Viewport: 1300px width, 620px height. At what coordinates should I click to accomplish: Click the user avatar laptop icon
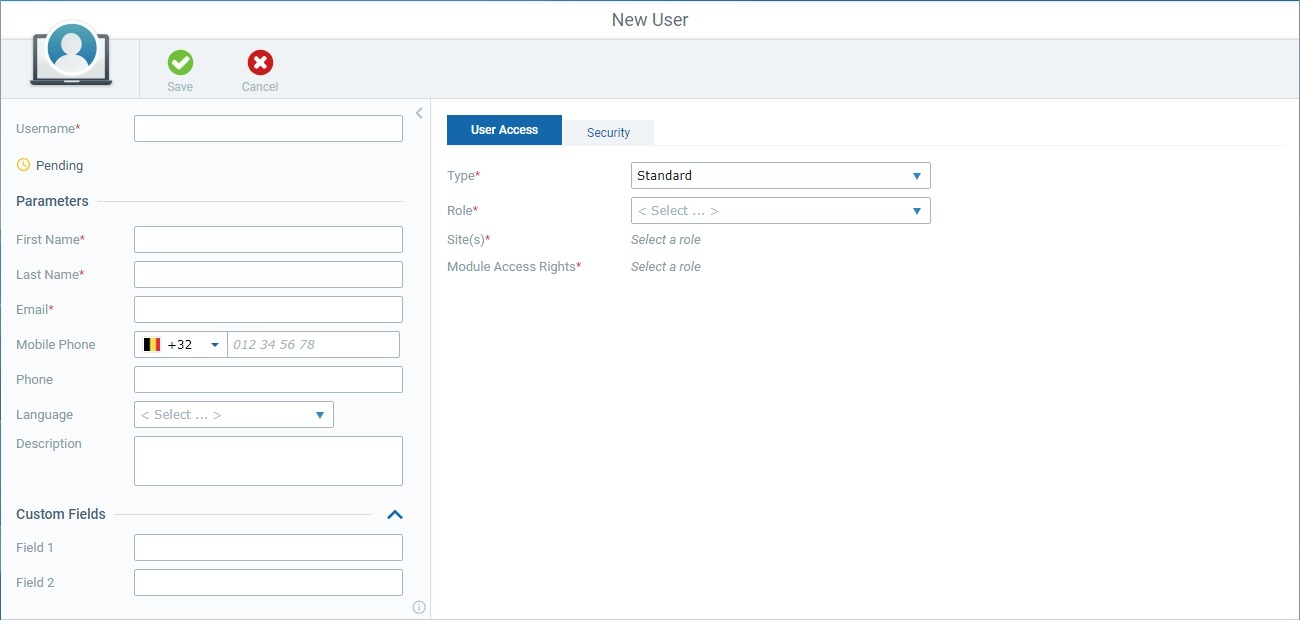(71, 55)
